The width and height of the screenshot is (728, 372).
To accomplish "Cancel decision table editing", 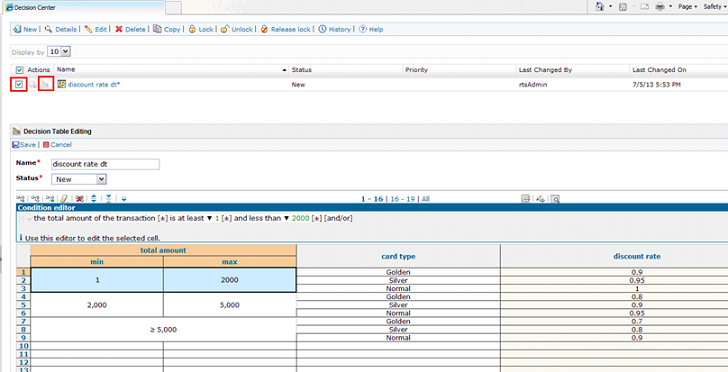I will point(57,145).
